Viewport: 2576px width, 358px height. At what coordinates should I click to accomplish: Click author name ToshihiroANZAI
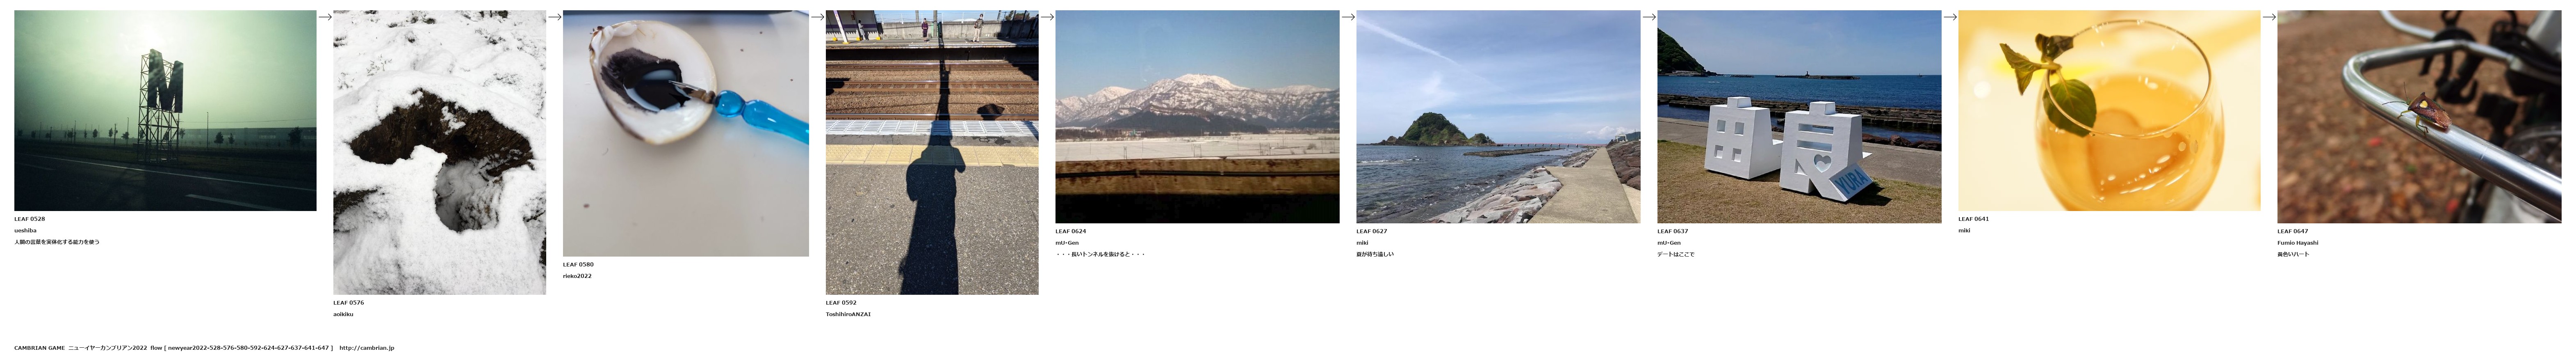tap(848, 314)
